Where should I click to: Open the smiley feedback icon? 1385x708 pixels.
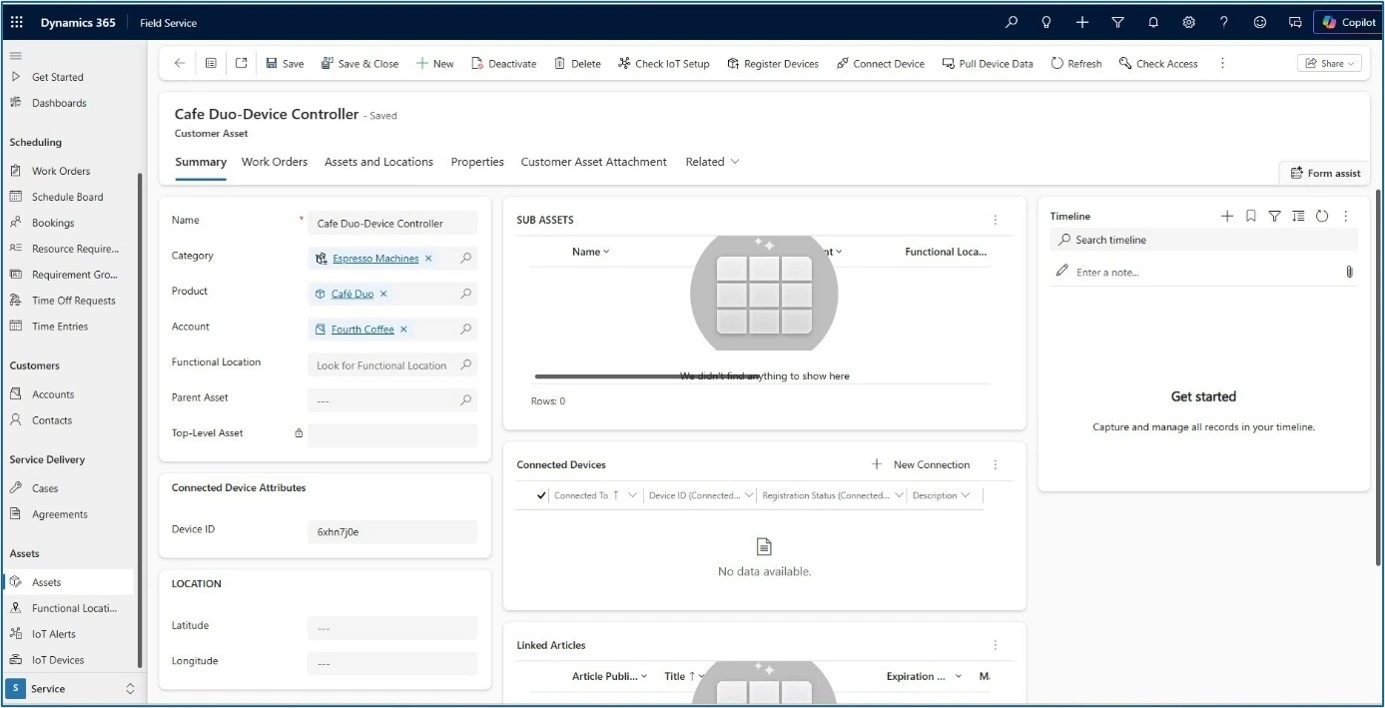click(1260, 22)
